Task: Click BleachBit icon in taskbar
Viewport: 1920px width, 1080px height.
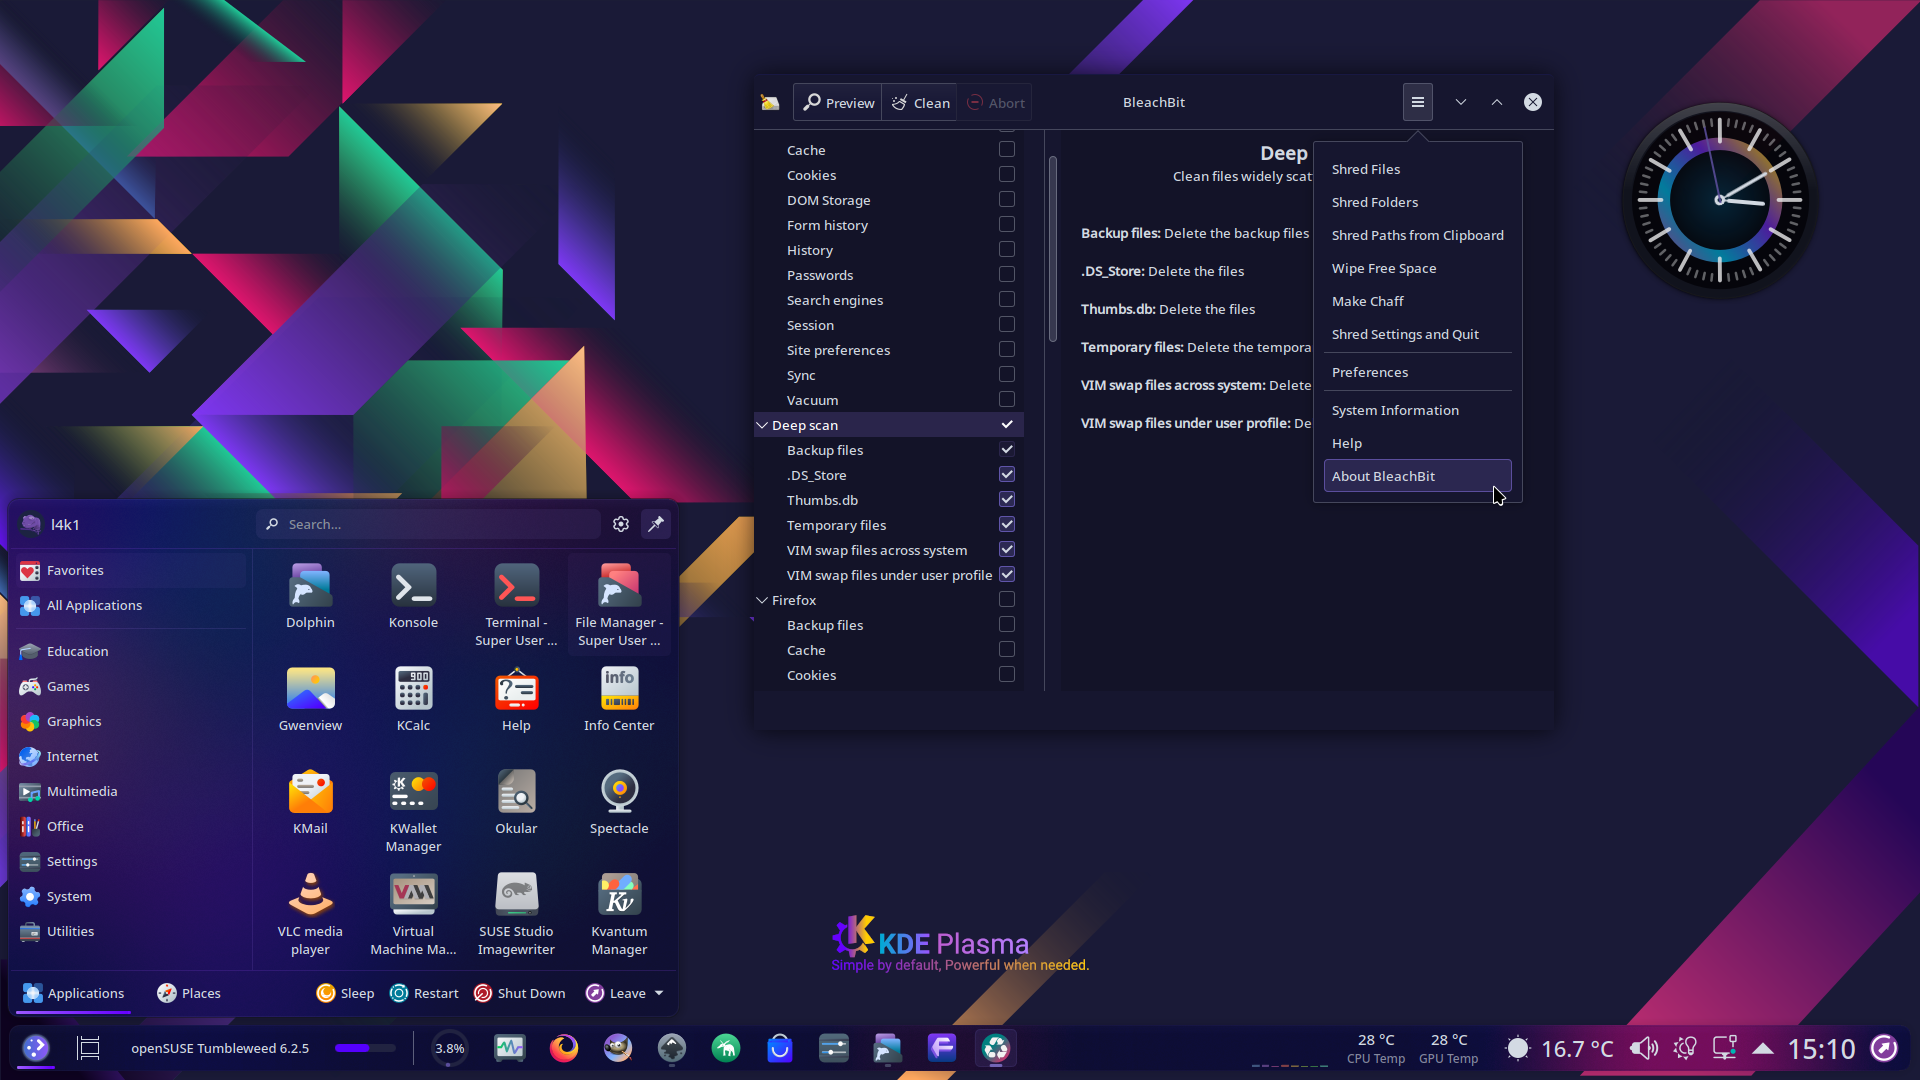Action: click(996, 1048)
